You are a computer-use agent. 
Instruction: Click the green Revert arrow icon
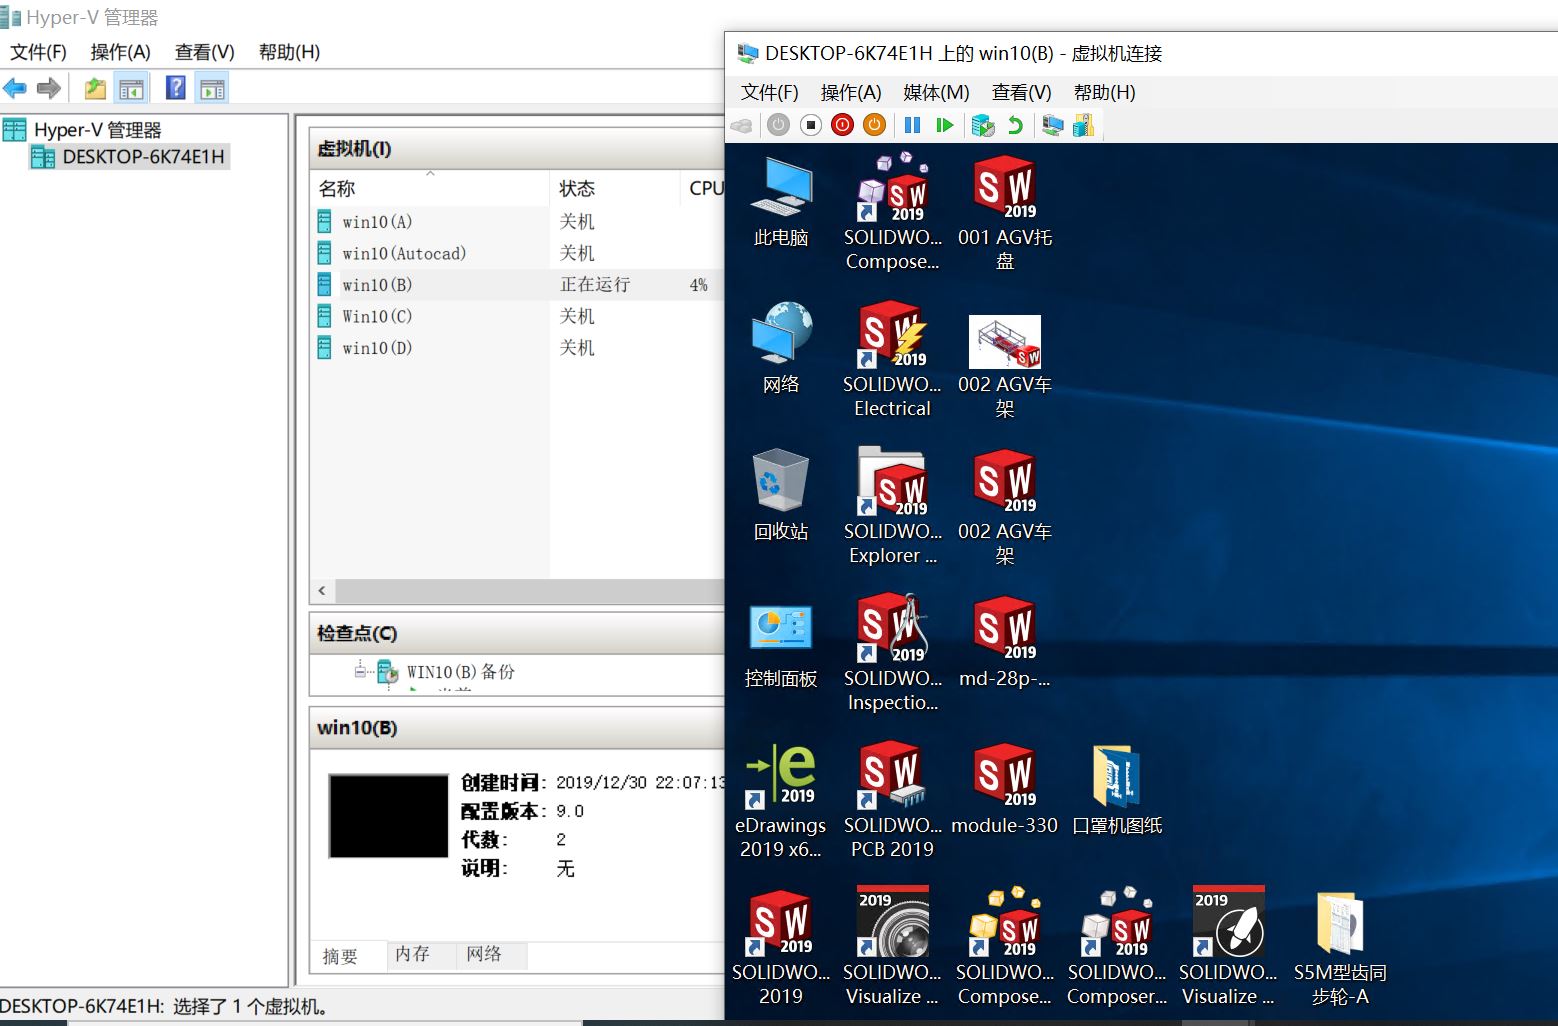(x=1015, y=125)
